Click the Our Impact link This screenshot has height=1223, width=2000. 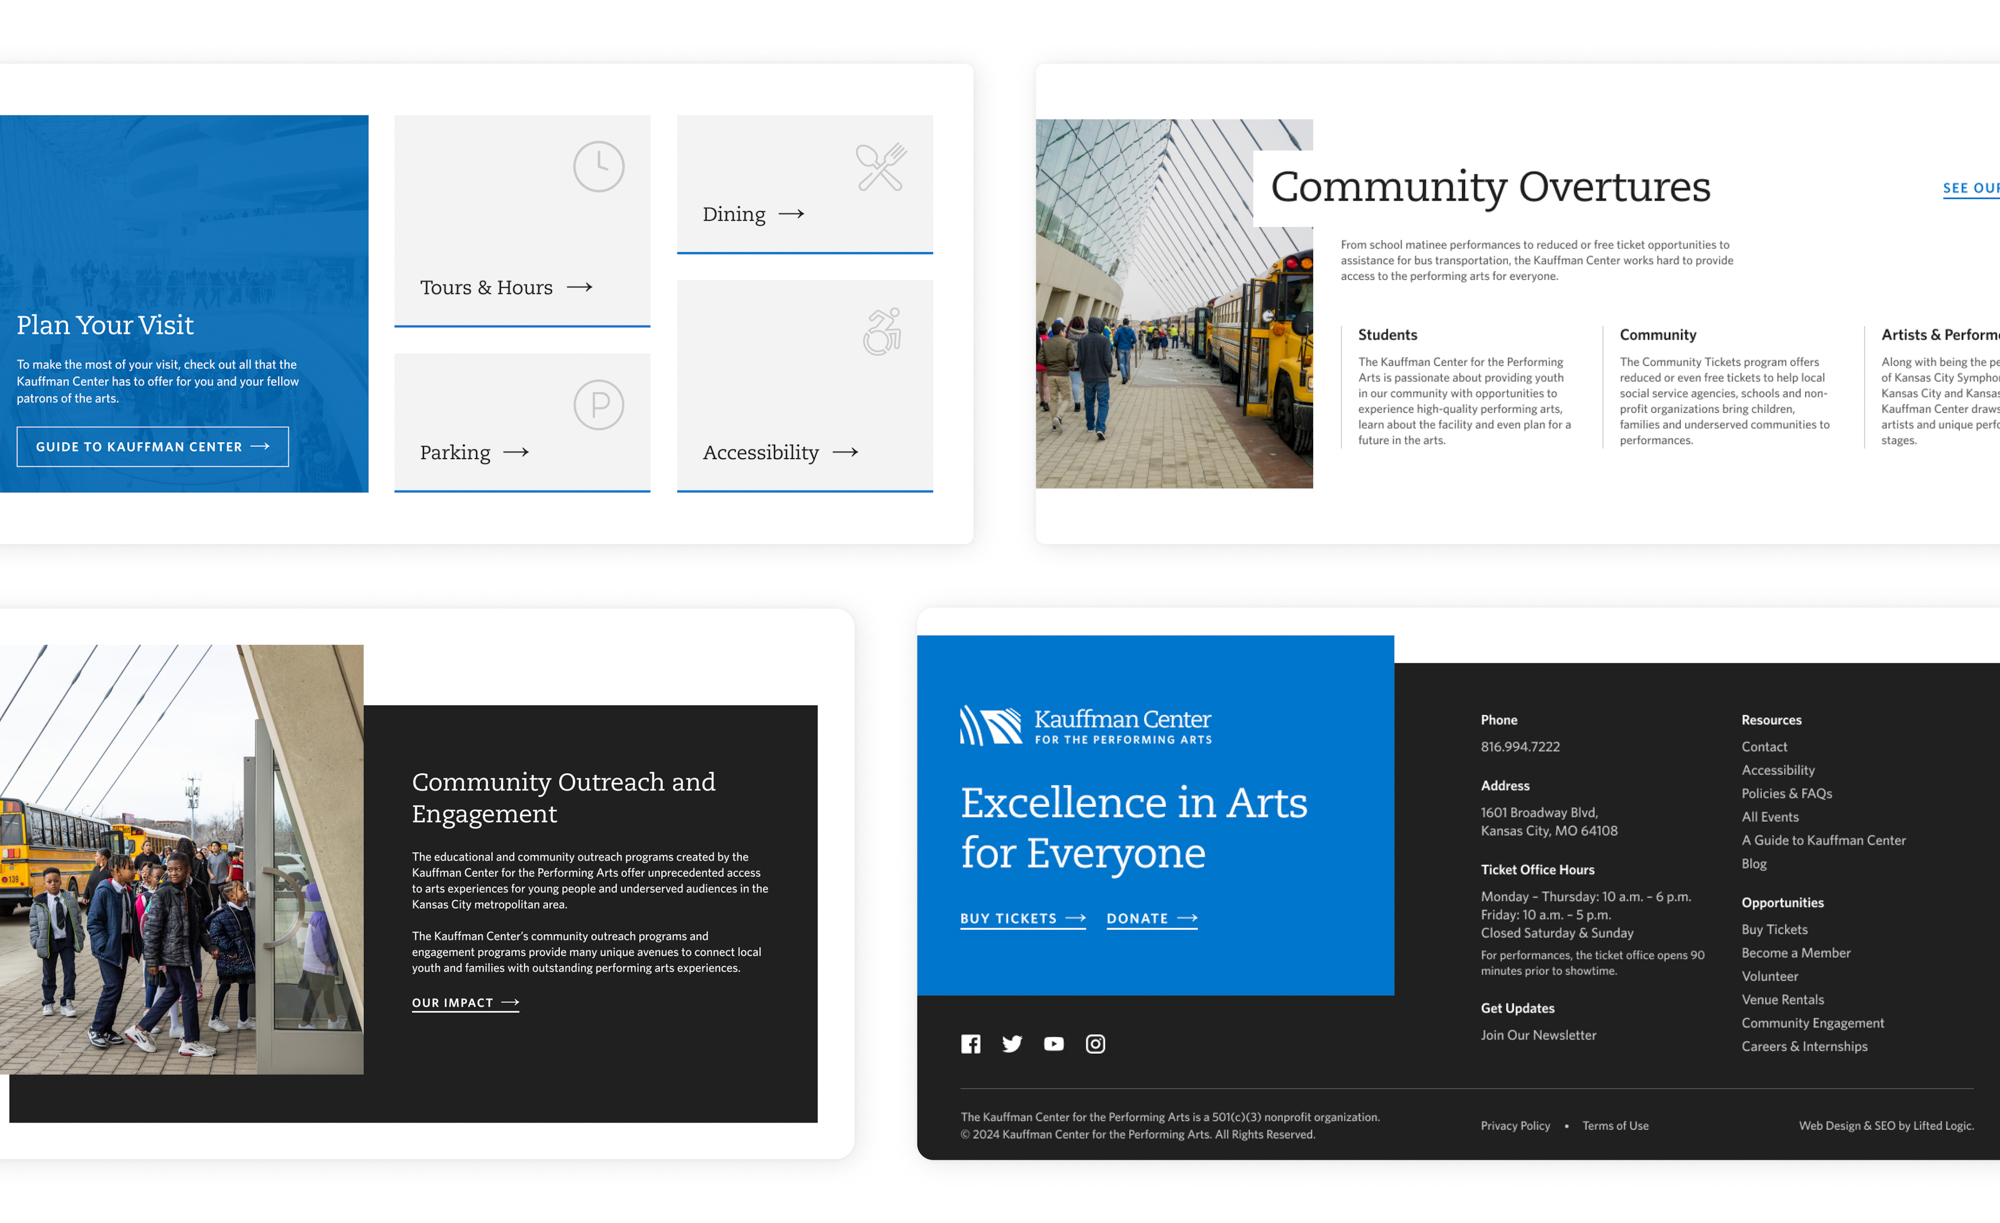[x=466, y=1003]
